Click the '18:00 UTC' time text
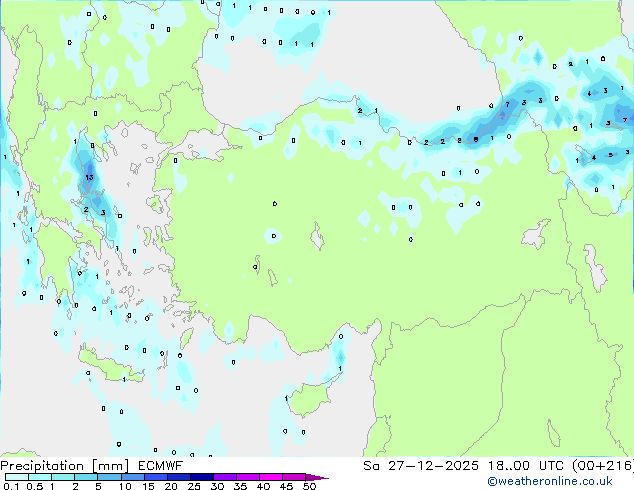This screenshot has width=634, height=490. pyautogui.click(x=526, y=466)
